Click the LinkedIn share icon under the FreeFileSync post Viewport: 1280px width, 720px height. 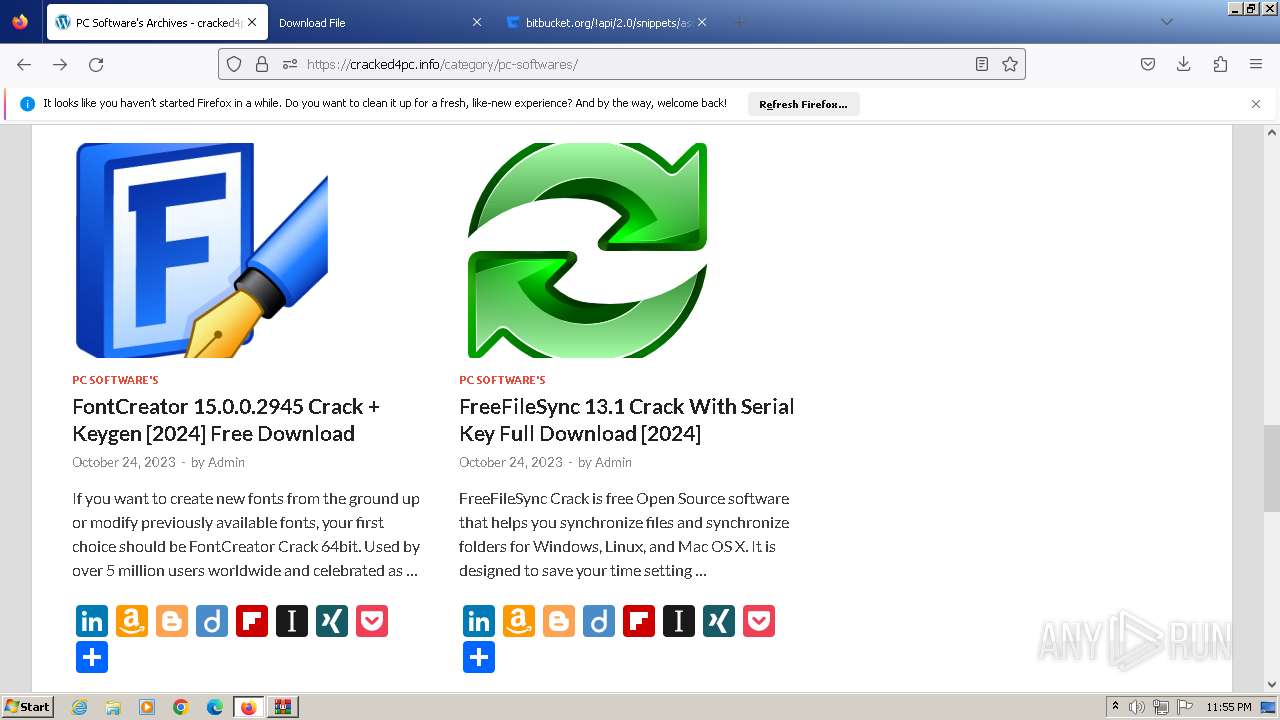(479, 621)
